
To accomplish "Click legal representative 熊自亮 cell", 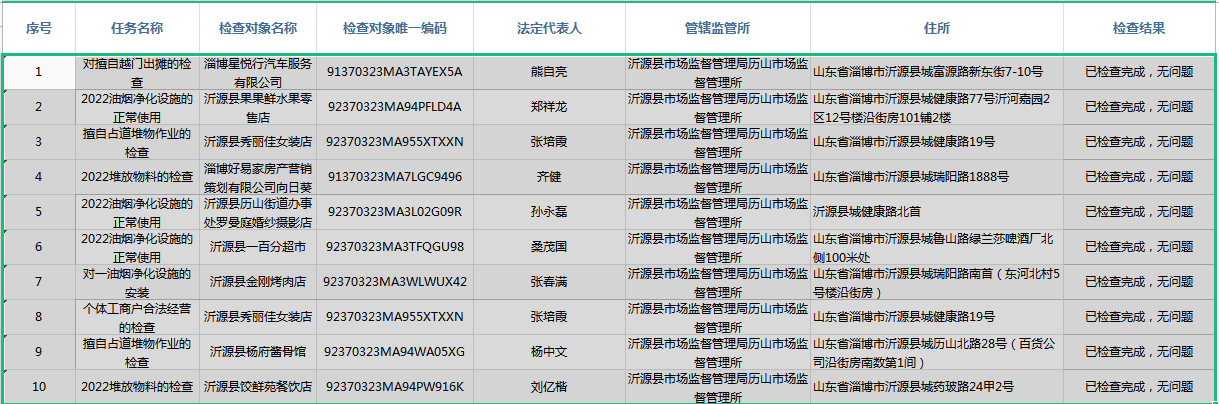I will click(x=548, y=72).
